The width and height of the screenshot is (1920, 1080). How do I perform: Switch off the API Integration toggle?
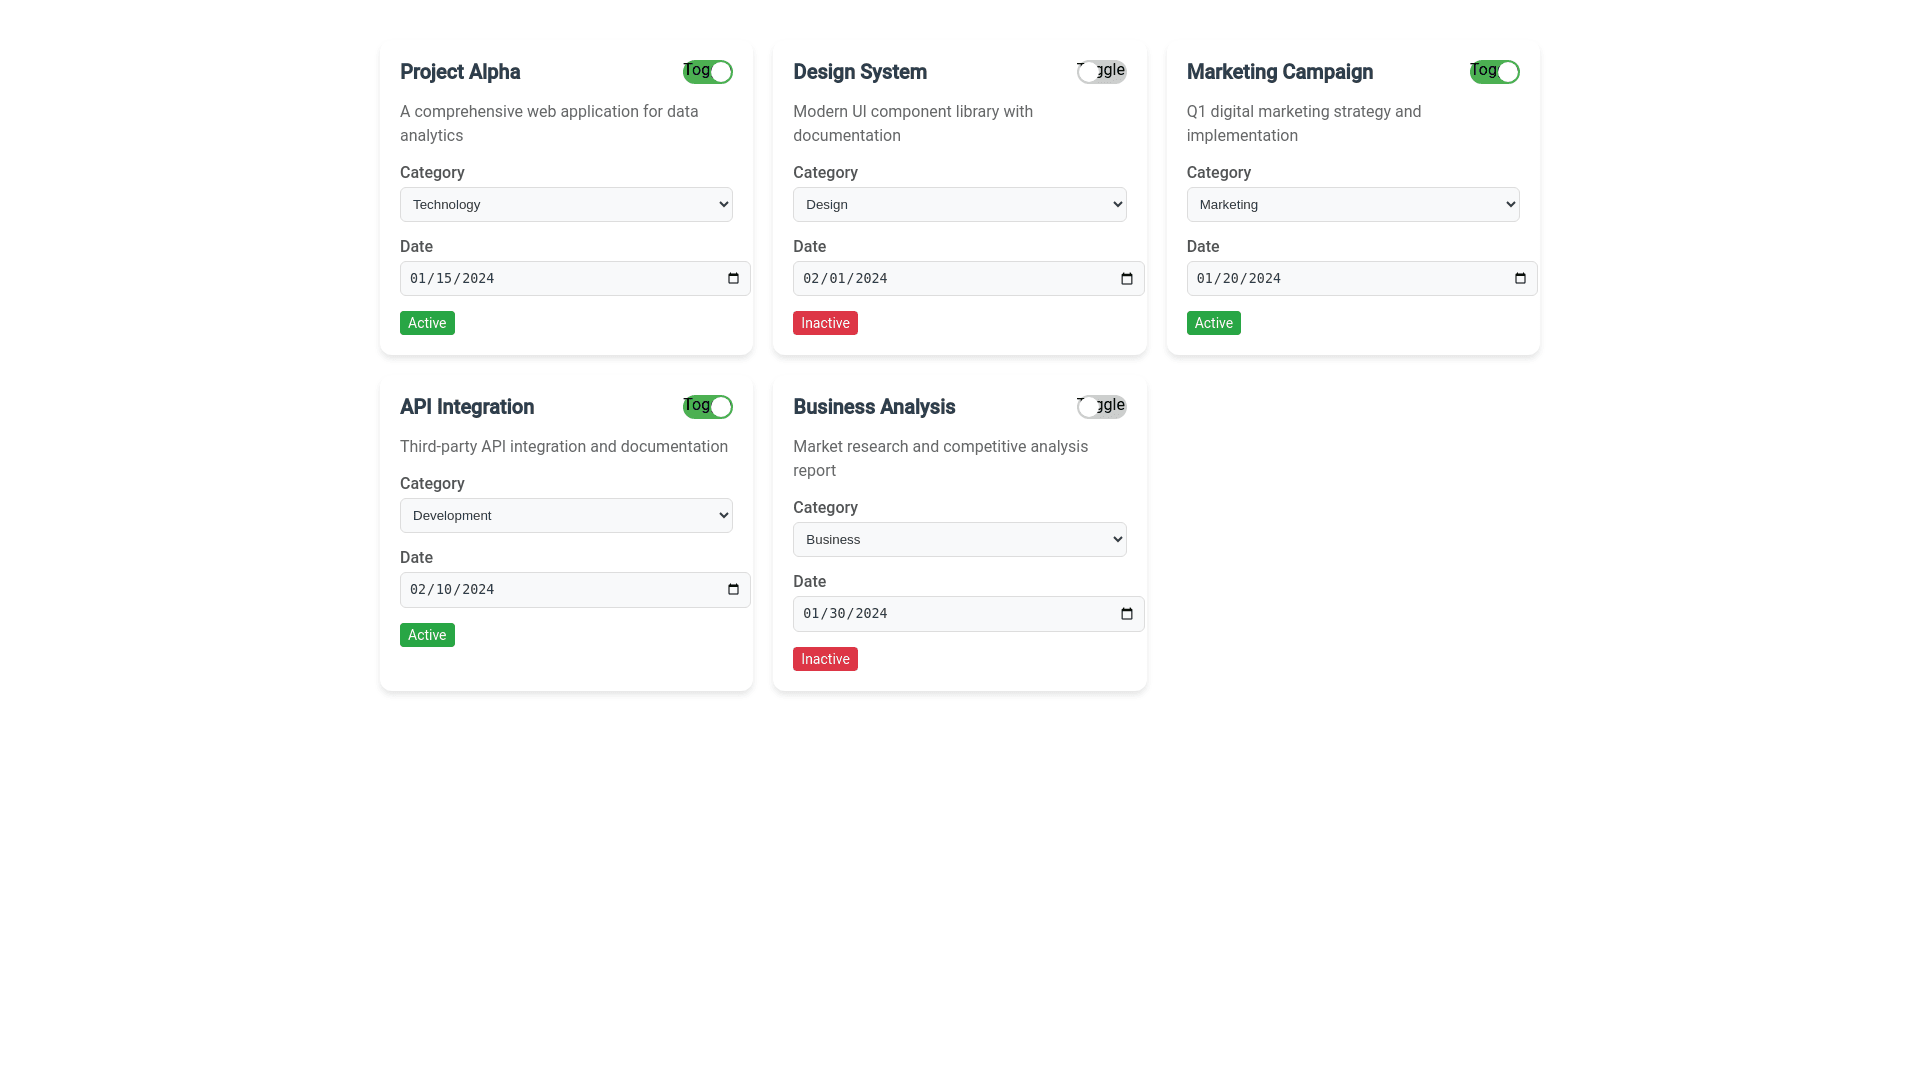click(708, 407)
